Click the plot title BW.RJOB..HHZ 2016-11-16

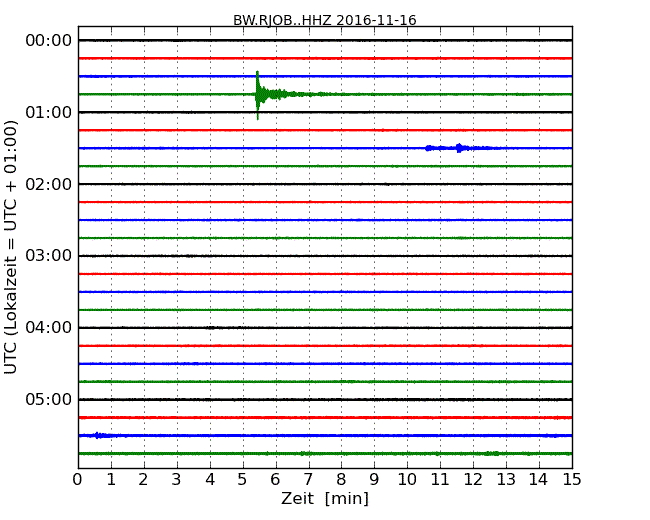click(325, 20)
